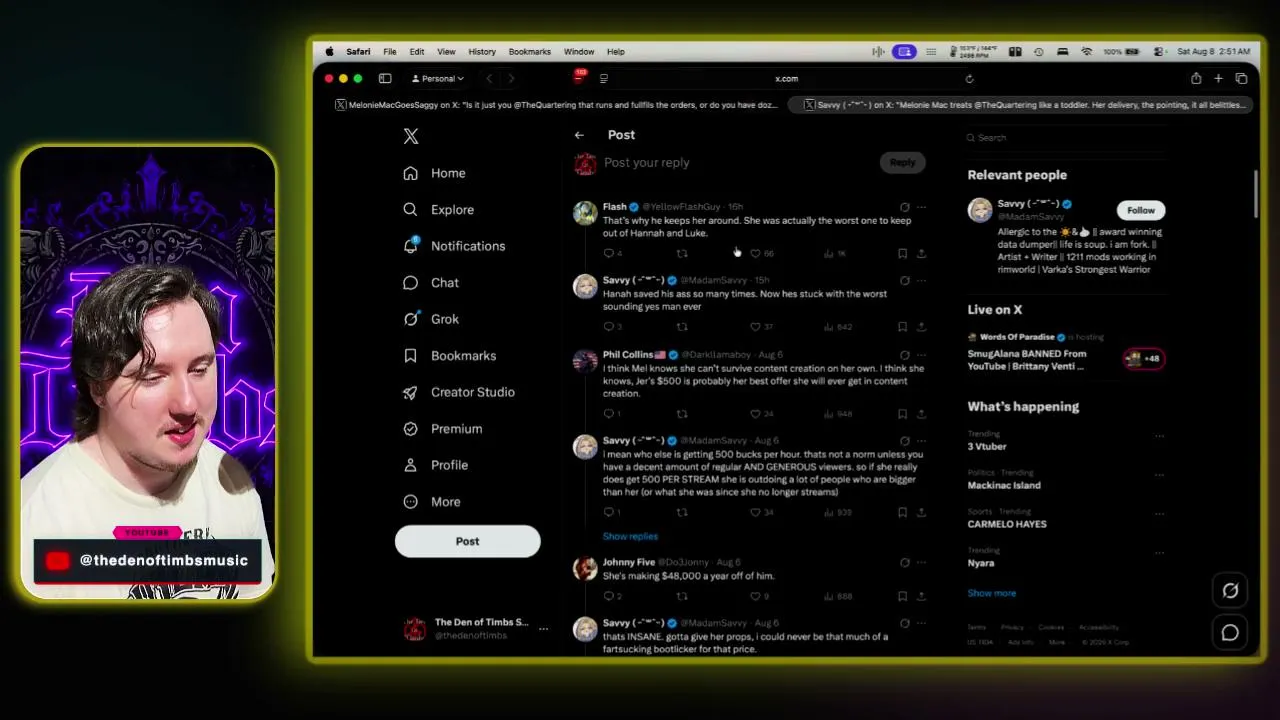Click the white Post button
Viewport: 1280px width, 720px height.
coord(468,541)
